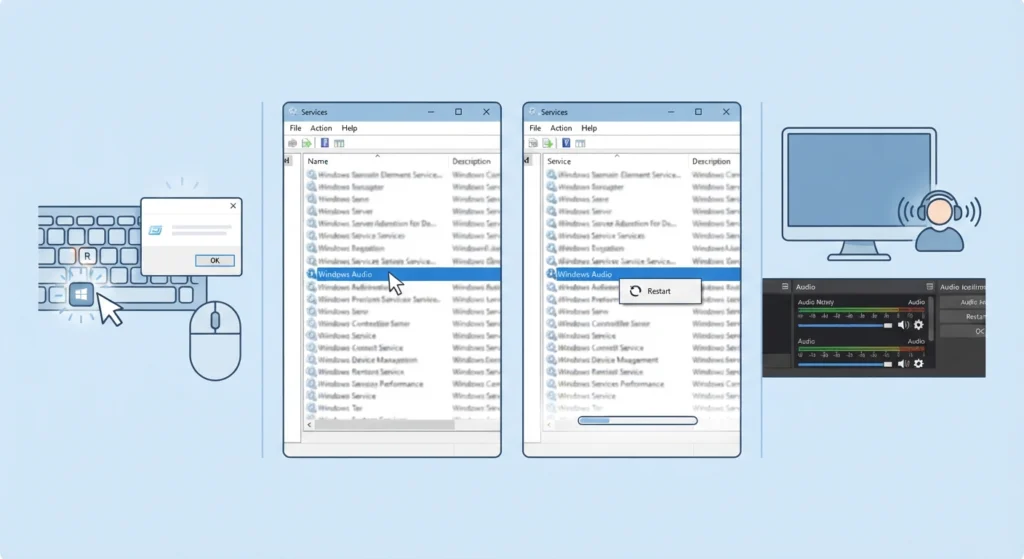Click gear icon beside Windpws Audio row
The width and height of the screenshot is (1024, 559).
click(312, 274)
